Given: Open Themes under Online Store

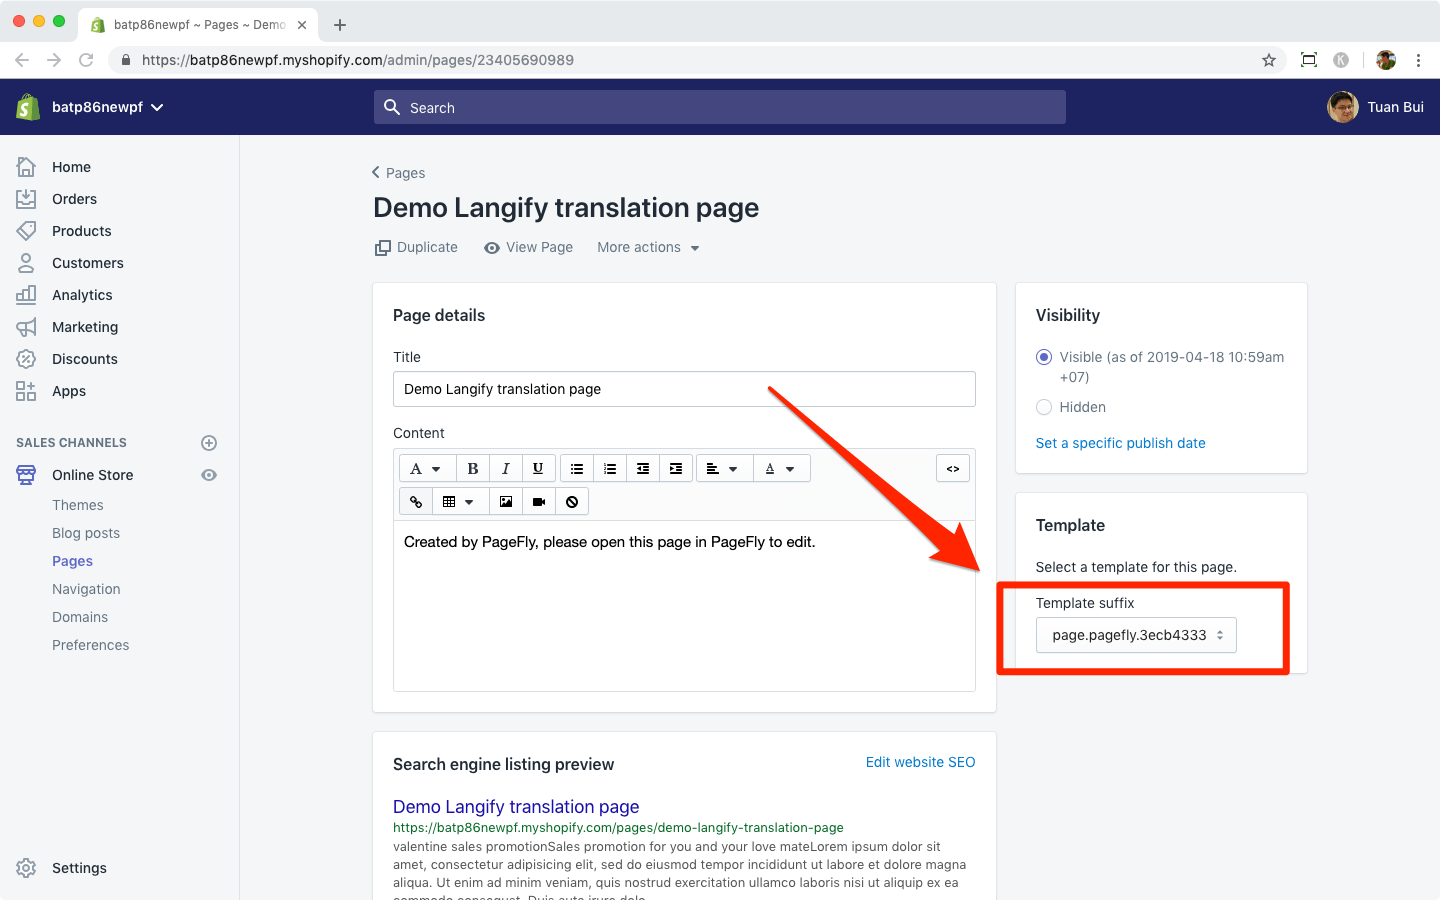Looking at the screenshot, I should coord(78,505).
